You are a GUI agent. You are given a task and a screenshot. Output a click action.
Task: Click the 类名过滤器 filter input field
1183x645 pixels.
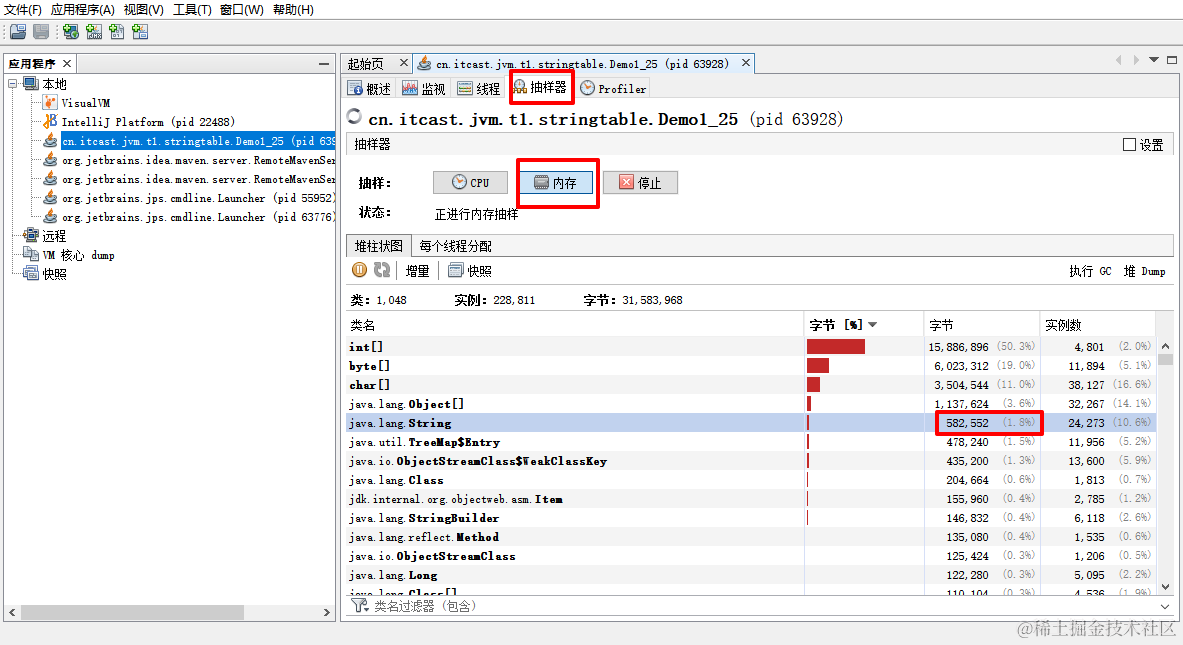click(x=764, y=606)
